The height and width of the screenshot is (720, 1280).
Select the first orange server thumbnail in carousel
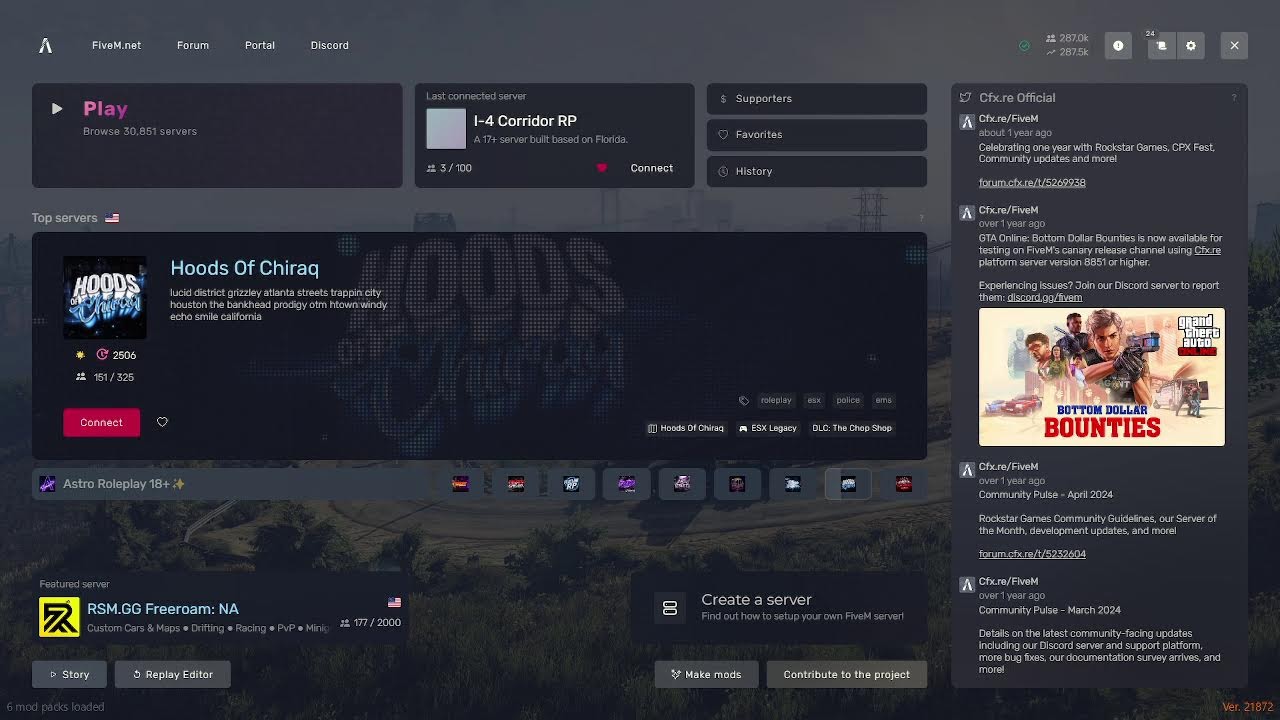click(460, 484)
